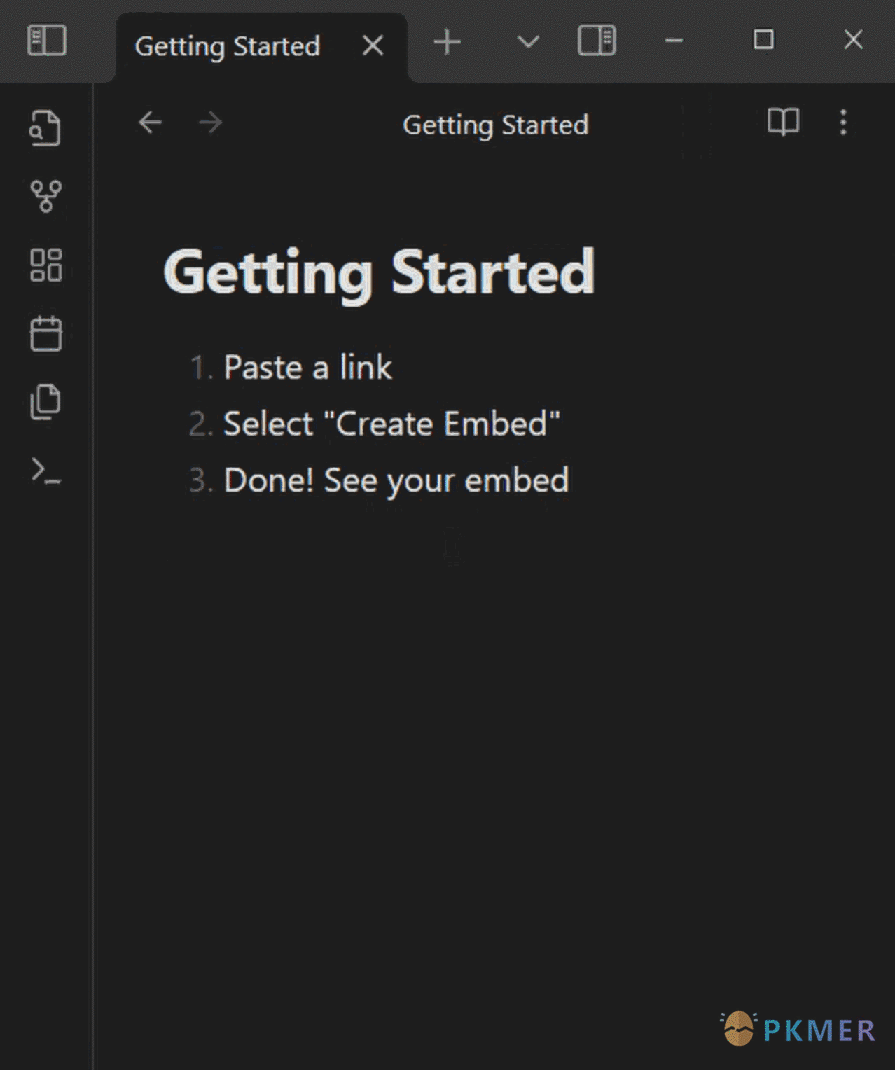Toggle the left sidebar icon

click(46, 41)
